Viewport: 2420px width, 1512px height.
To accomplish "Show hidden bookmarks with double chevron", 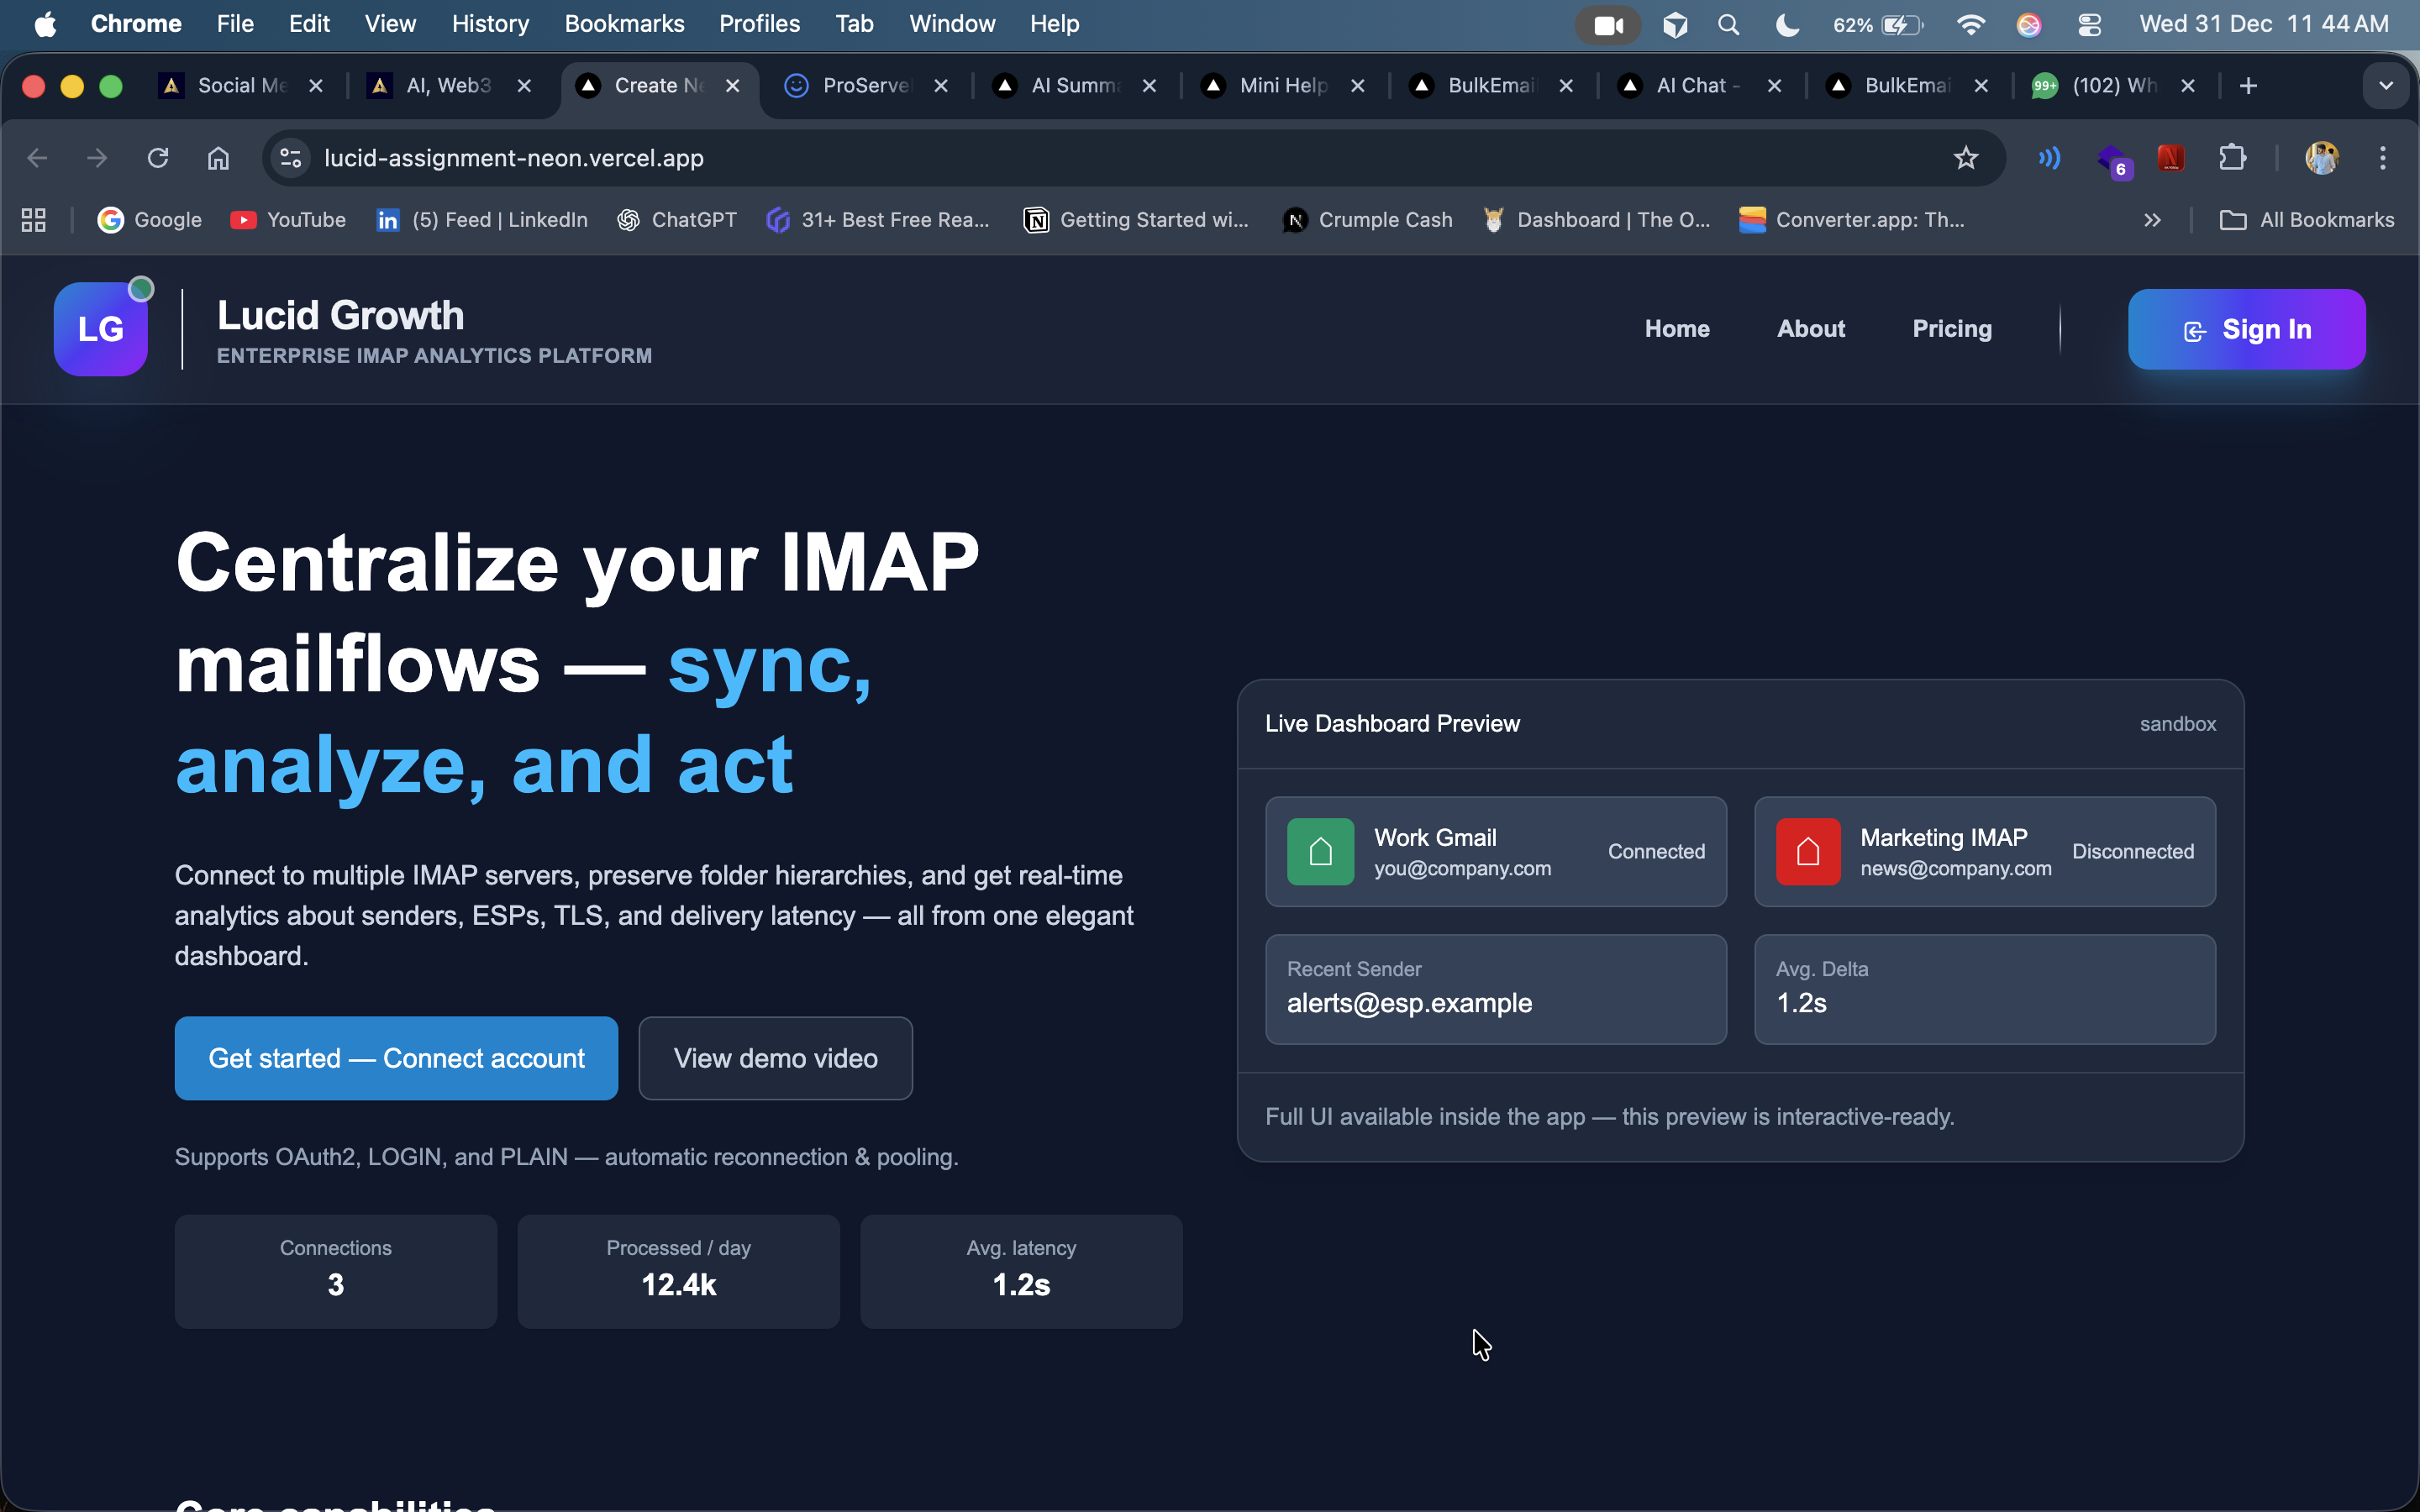I will pyautogui.click(x=2152, y=220).
